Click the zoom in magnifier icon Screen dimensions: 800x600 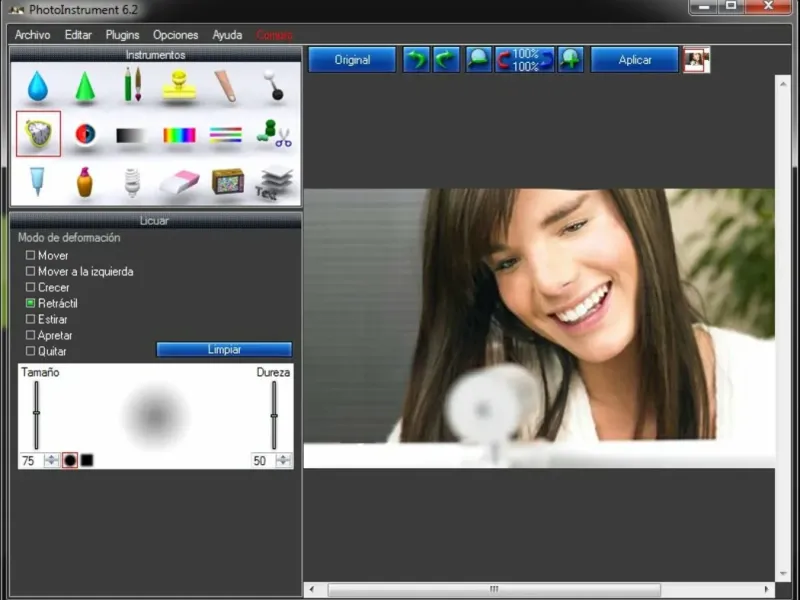(x=571, y=60)
